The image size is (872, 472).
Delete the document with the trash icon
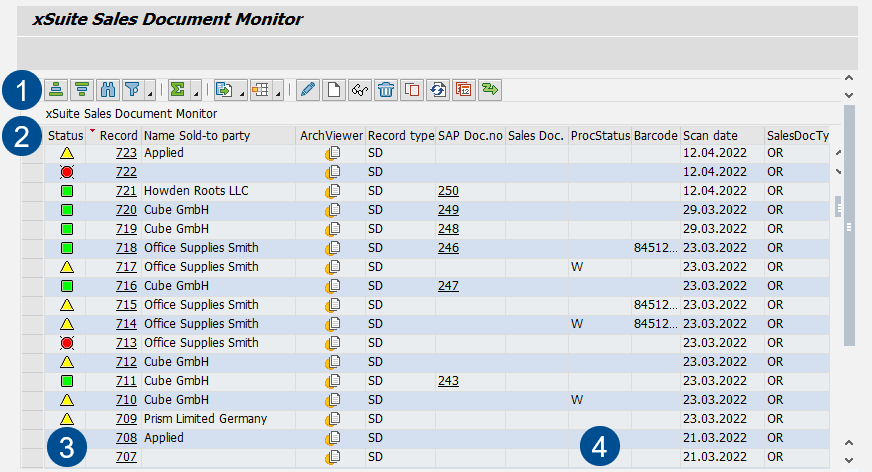(x=385, y=90)
